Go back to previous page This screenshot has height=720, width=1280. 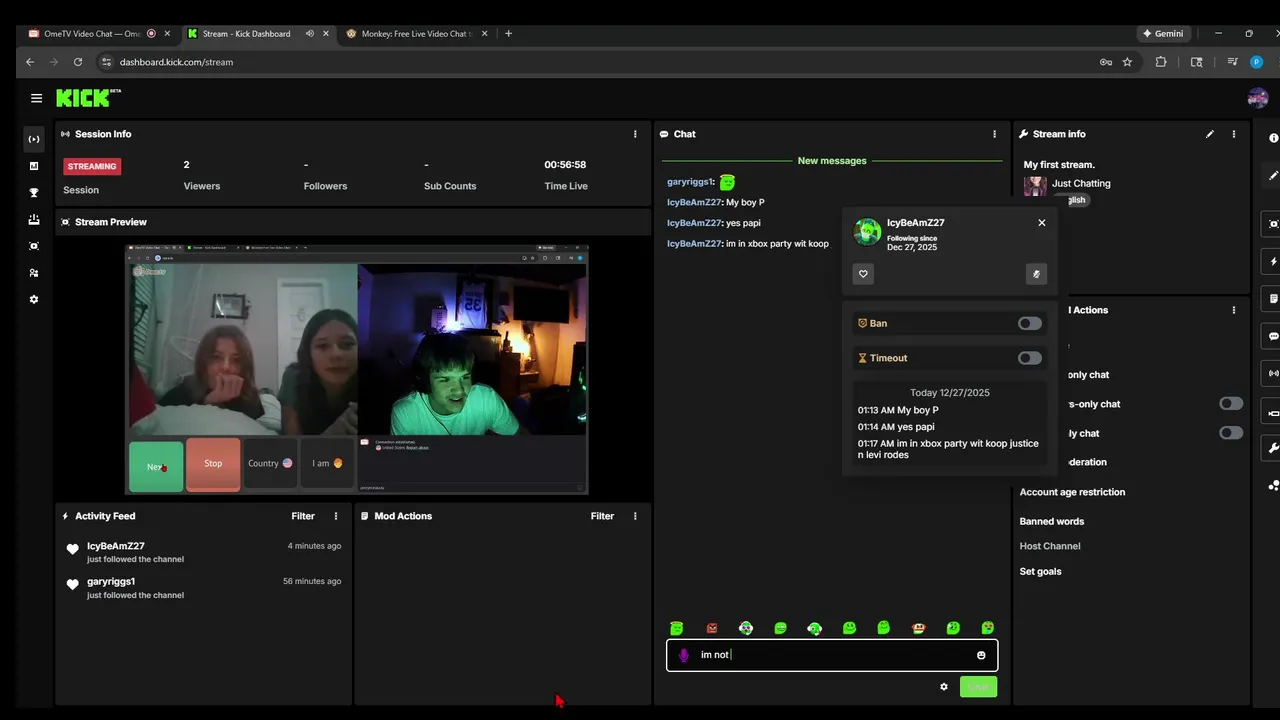(x=30, y=62)
